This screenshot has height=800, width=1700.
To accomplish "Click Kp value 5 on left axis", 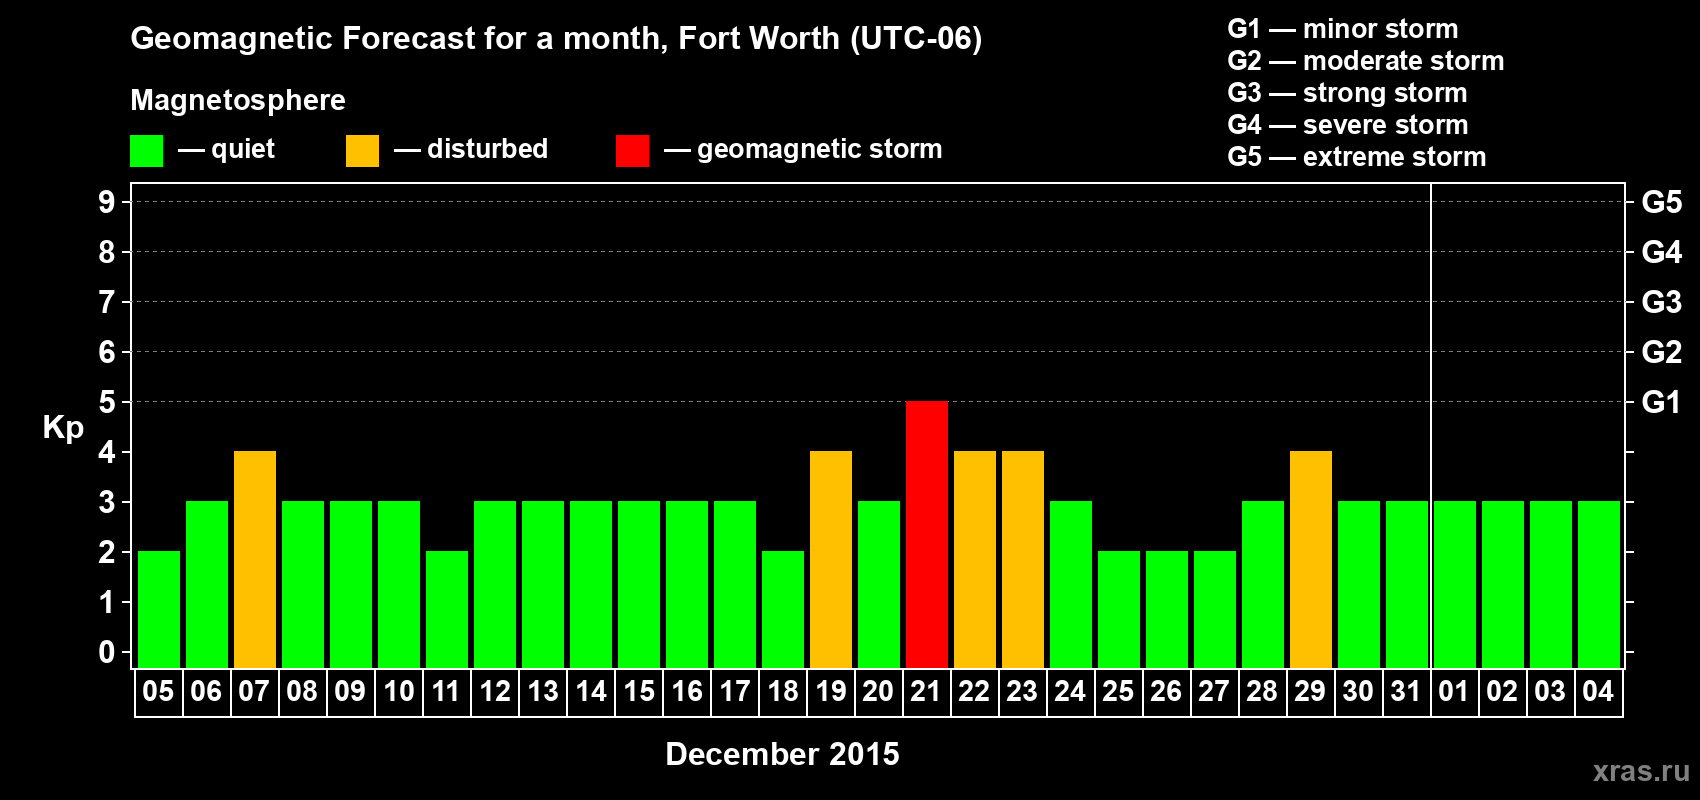I will [x=107, y=402].
